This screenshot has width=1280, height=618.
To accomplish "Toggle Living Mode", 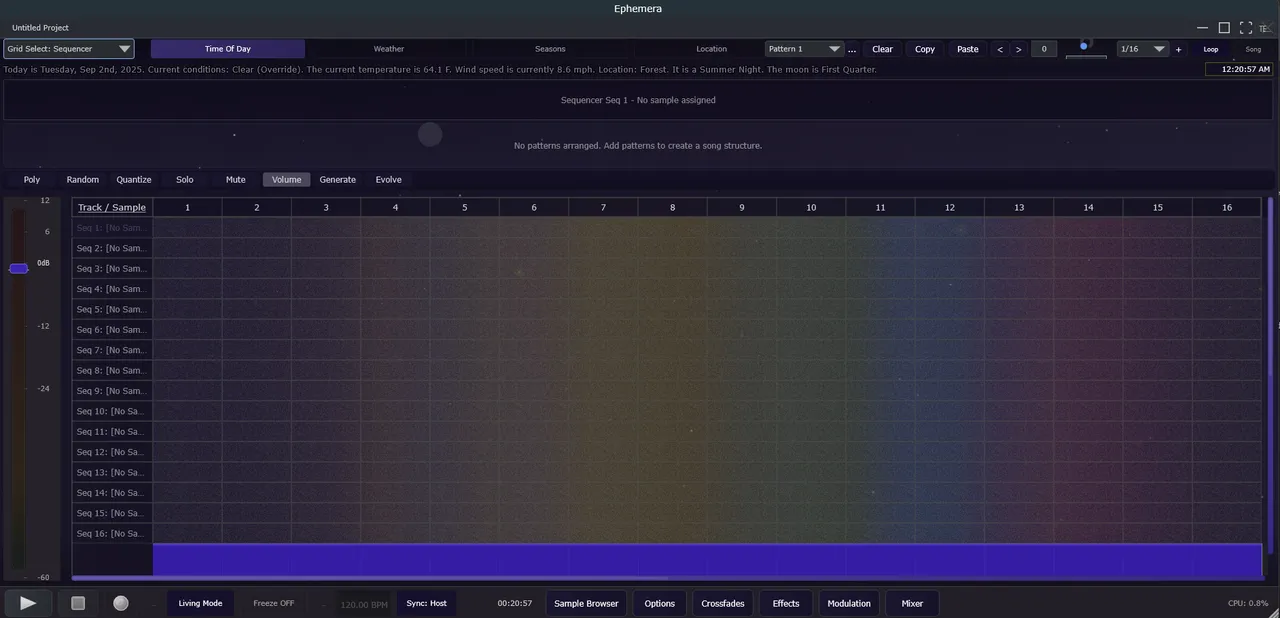I will pos(200,603).
